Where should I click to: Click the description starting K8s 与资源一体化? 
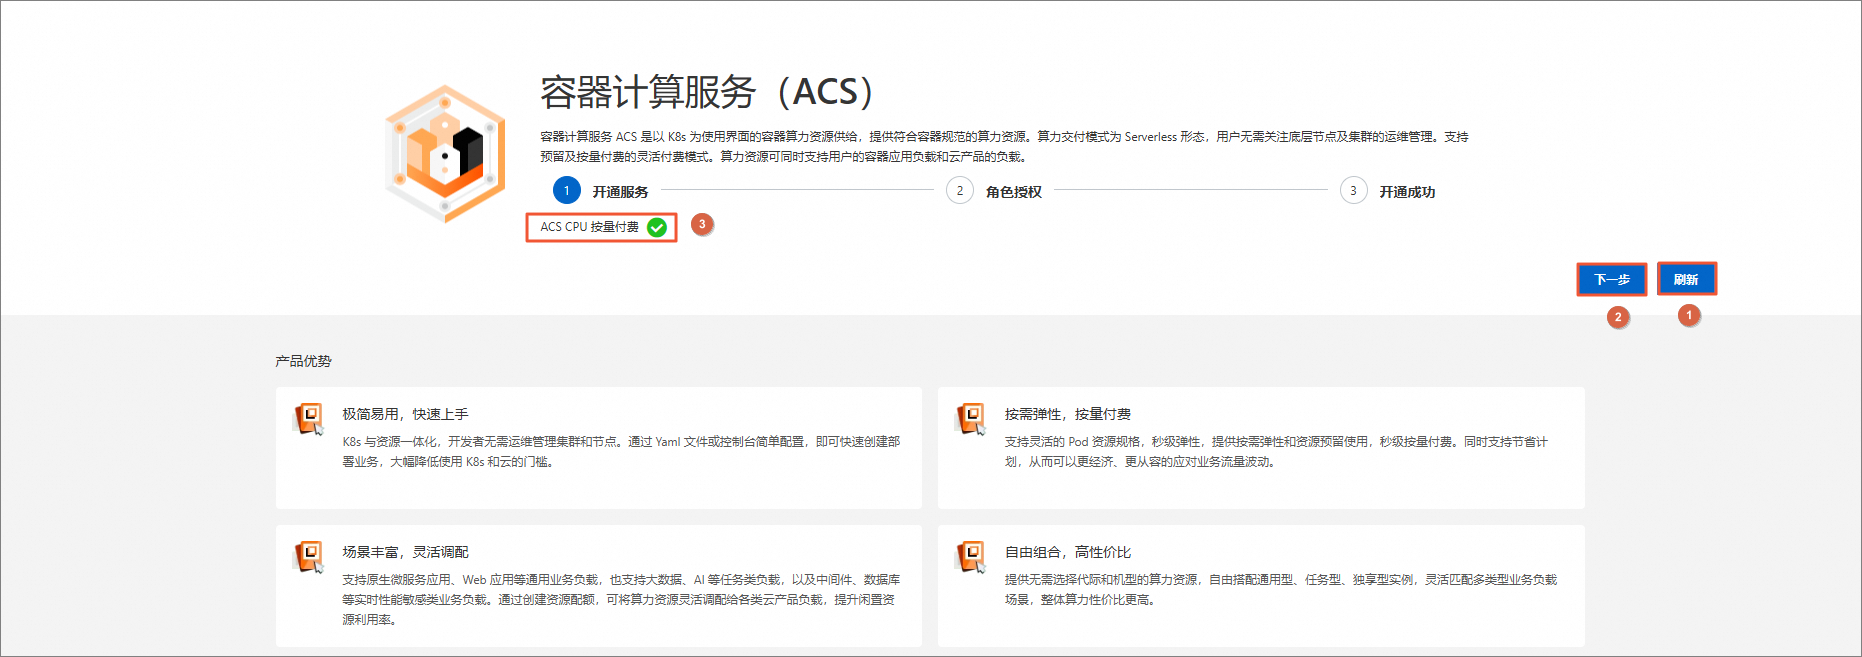[621, 451]
